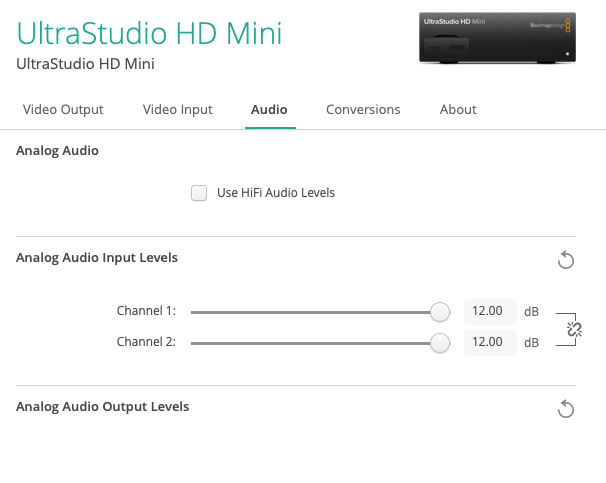Open the Video Input tab
This screenshot has height=483, width=606.
coord(177,109)
